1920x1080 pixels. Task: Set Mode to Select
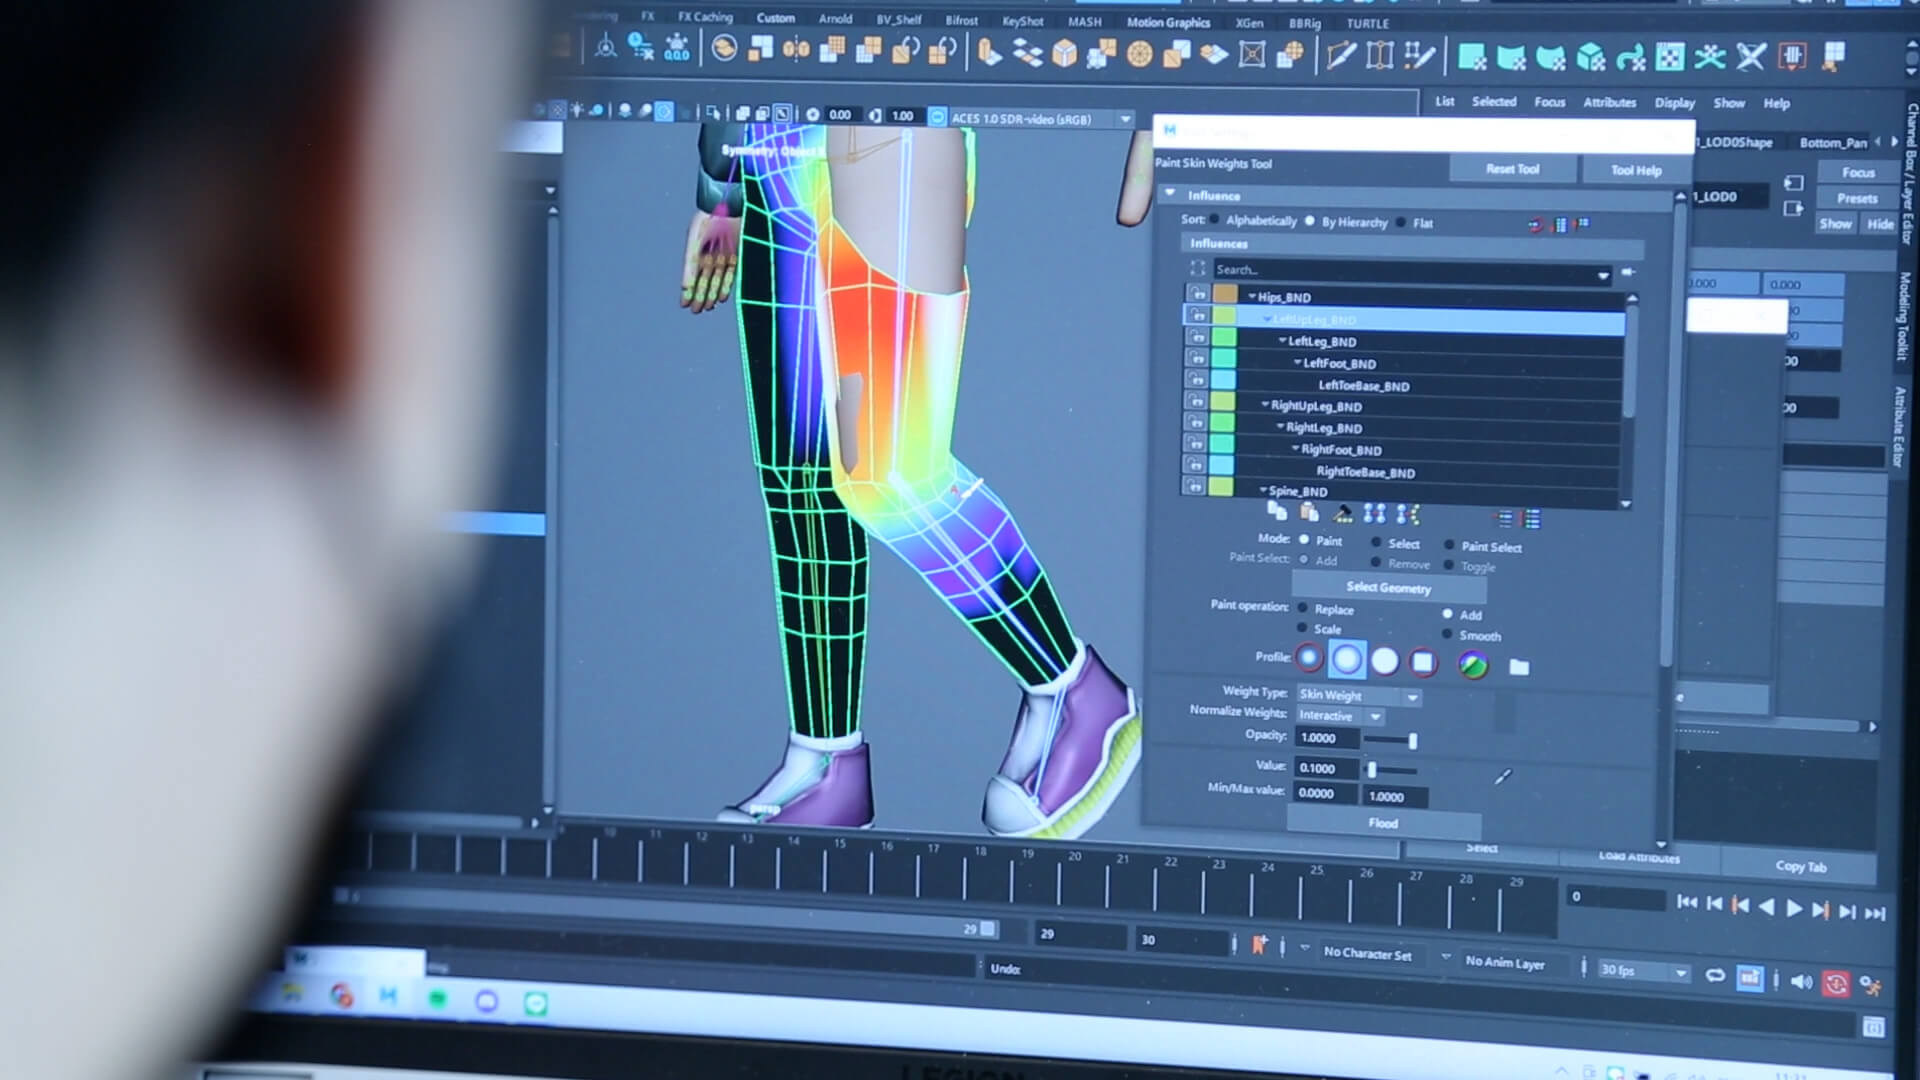(x=1376, y=542)
